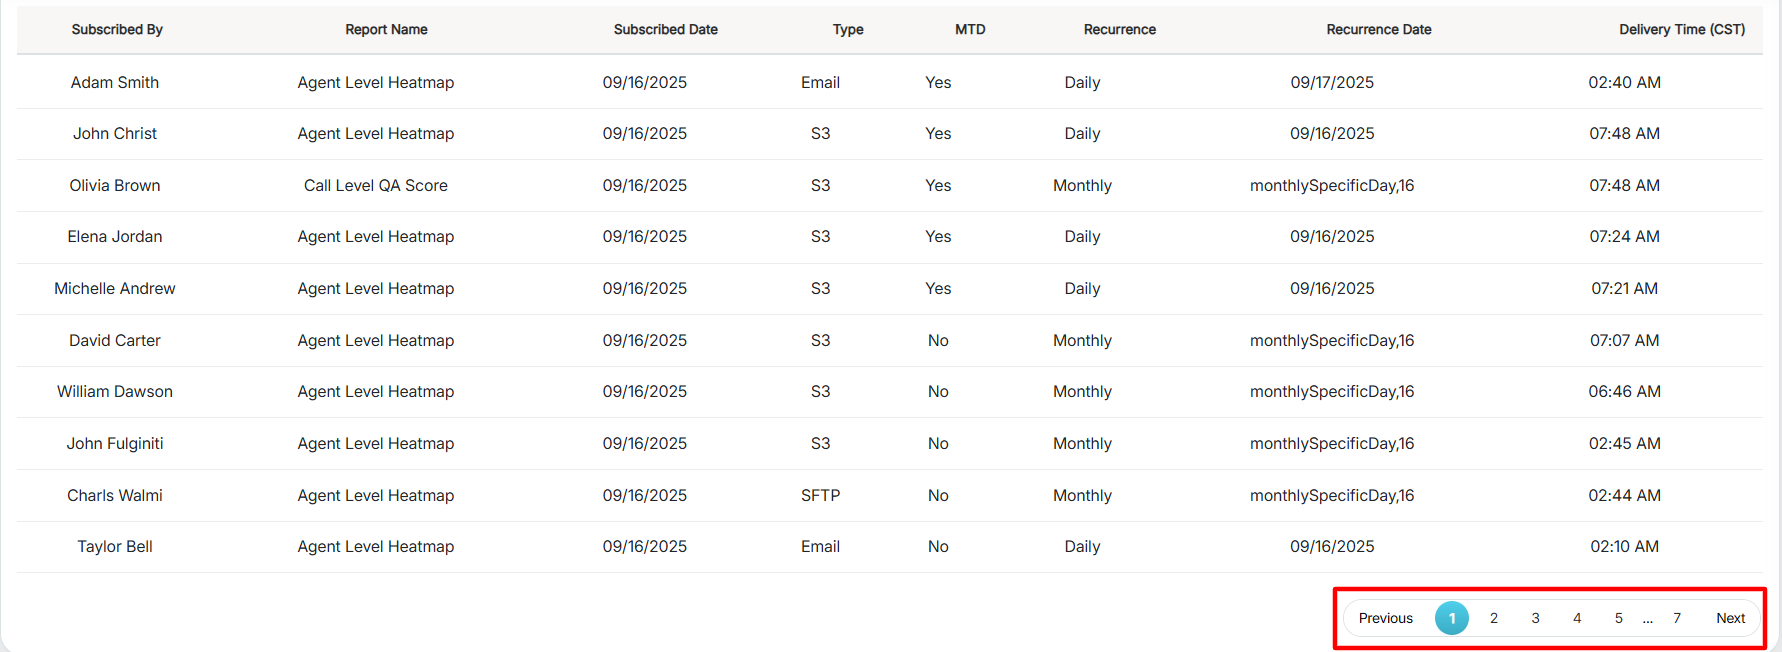The height and width of the screenshot is (652, 1782).
Task: Sort by Subscribed Date header
Action: coord(665,30)
